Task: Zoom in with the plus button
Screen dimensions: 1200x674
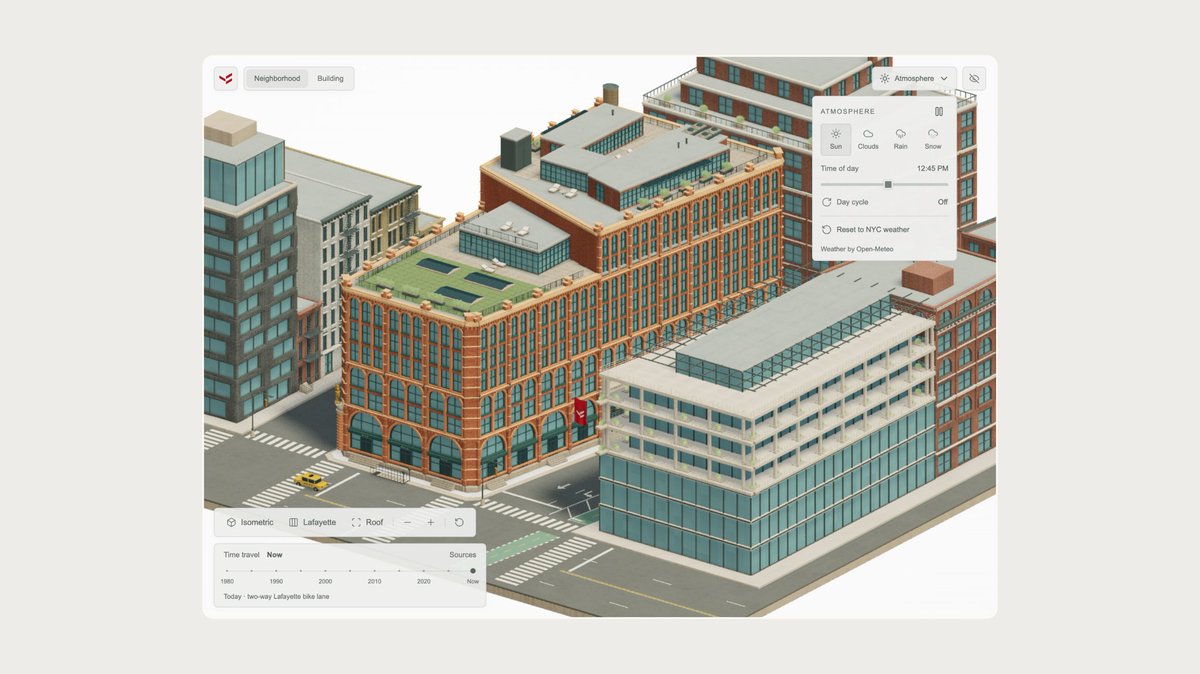Action: [x=431, y=522]
